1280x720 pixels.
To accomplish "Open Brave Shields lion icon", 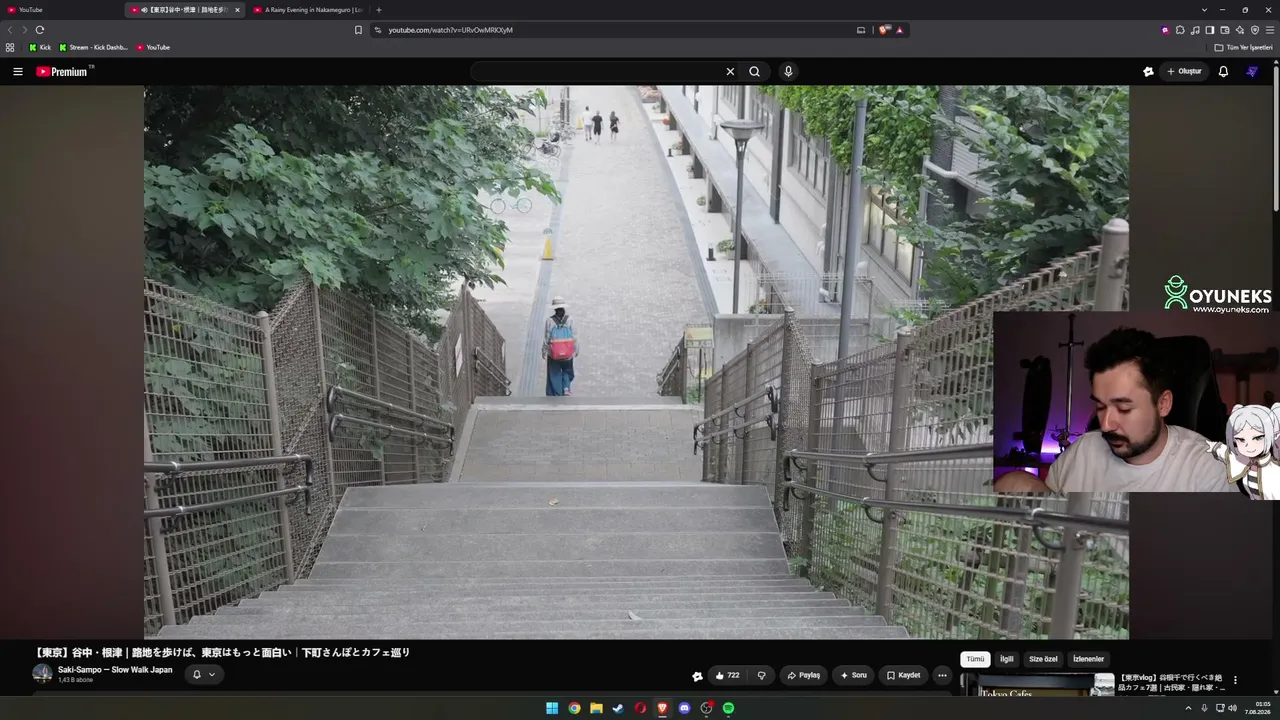I will point(883,30).
